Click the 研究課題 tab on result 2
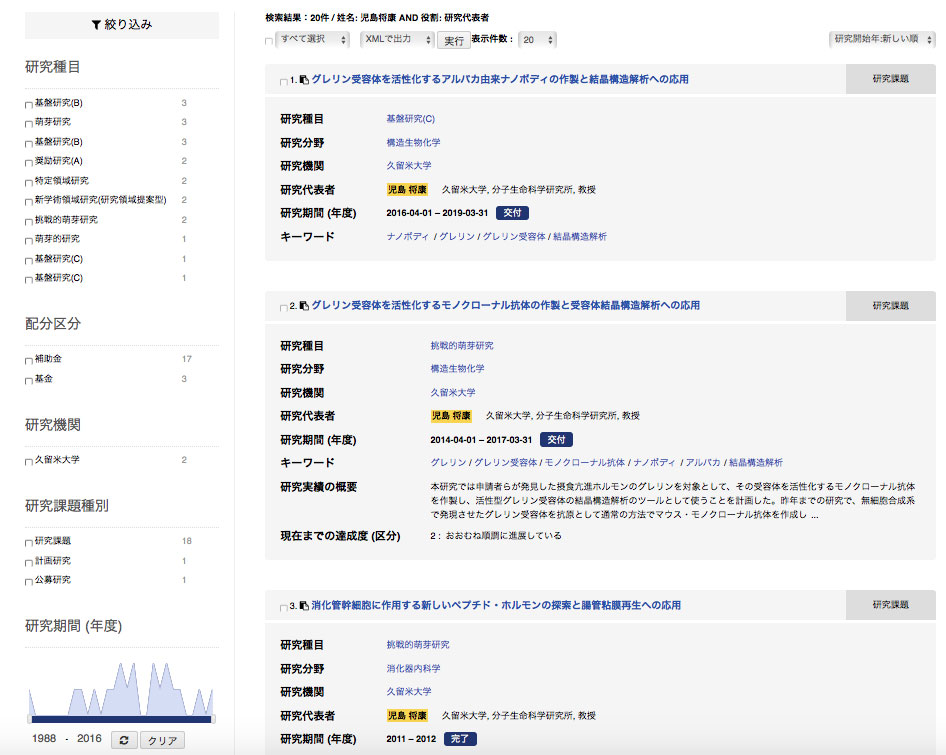The width and height of the screenshot is (946, 755). 890,306
